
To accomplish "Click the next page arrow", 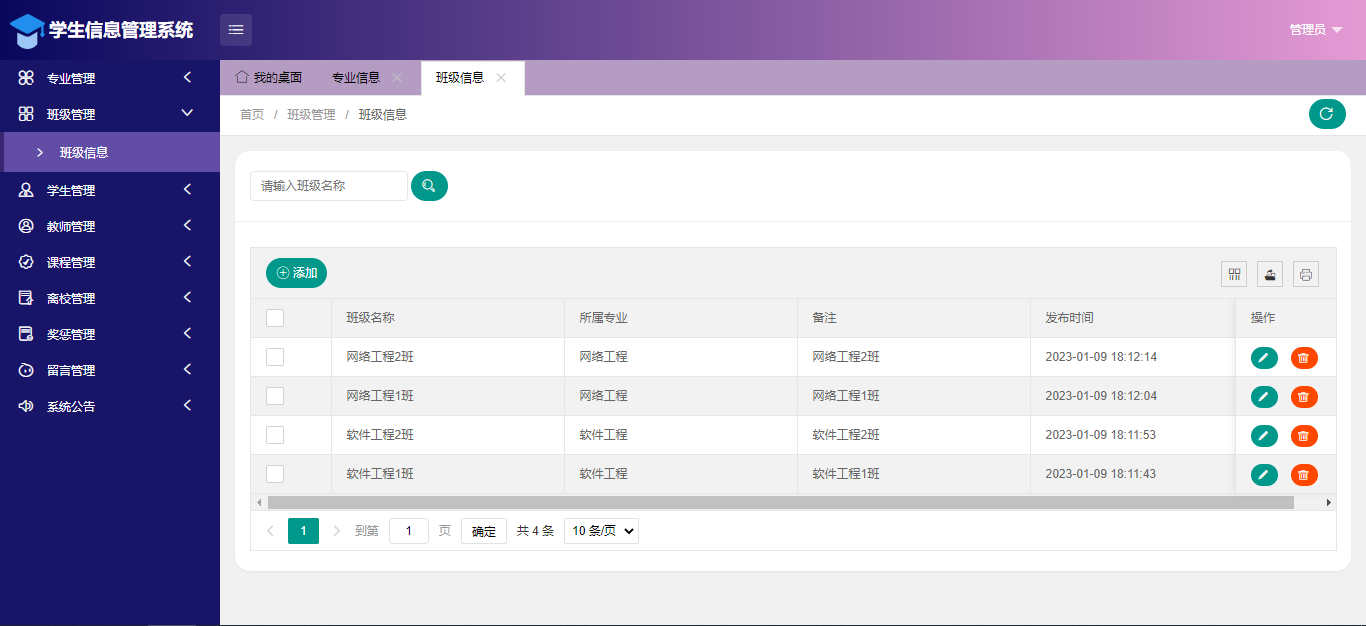I will click(x=337, y=531).
